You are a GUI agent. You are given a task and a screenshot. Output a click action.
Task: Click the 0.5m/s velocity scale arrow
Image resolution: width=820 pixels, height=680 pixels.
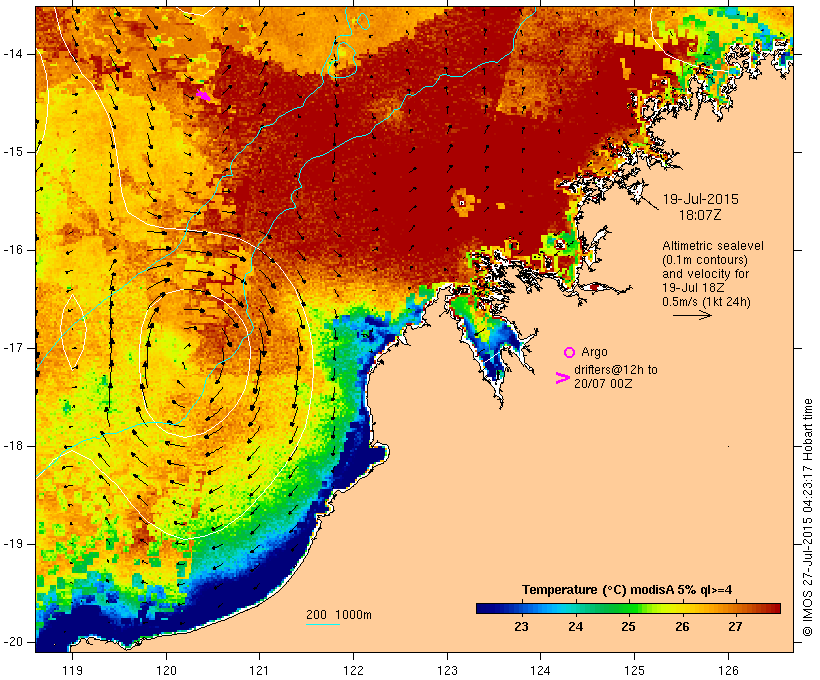(692, 315)
